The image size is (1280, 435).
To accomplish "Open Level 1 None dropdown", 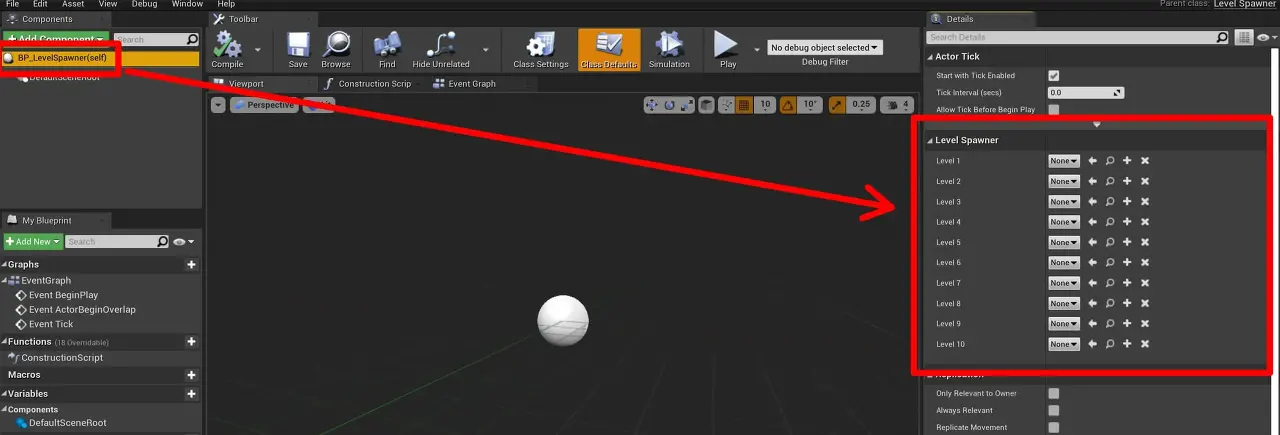I will [x=1064, y=161].
